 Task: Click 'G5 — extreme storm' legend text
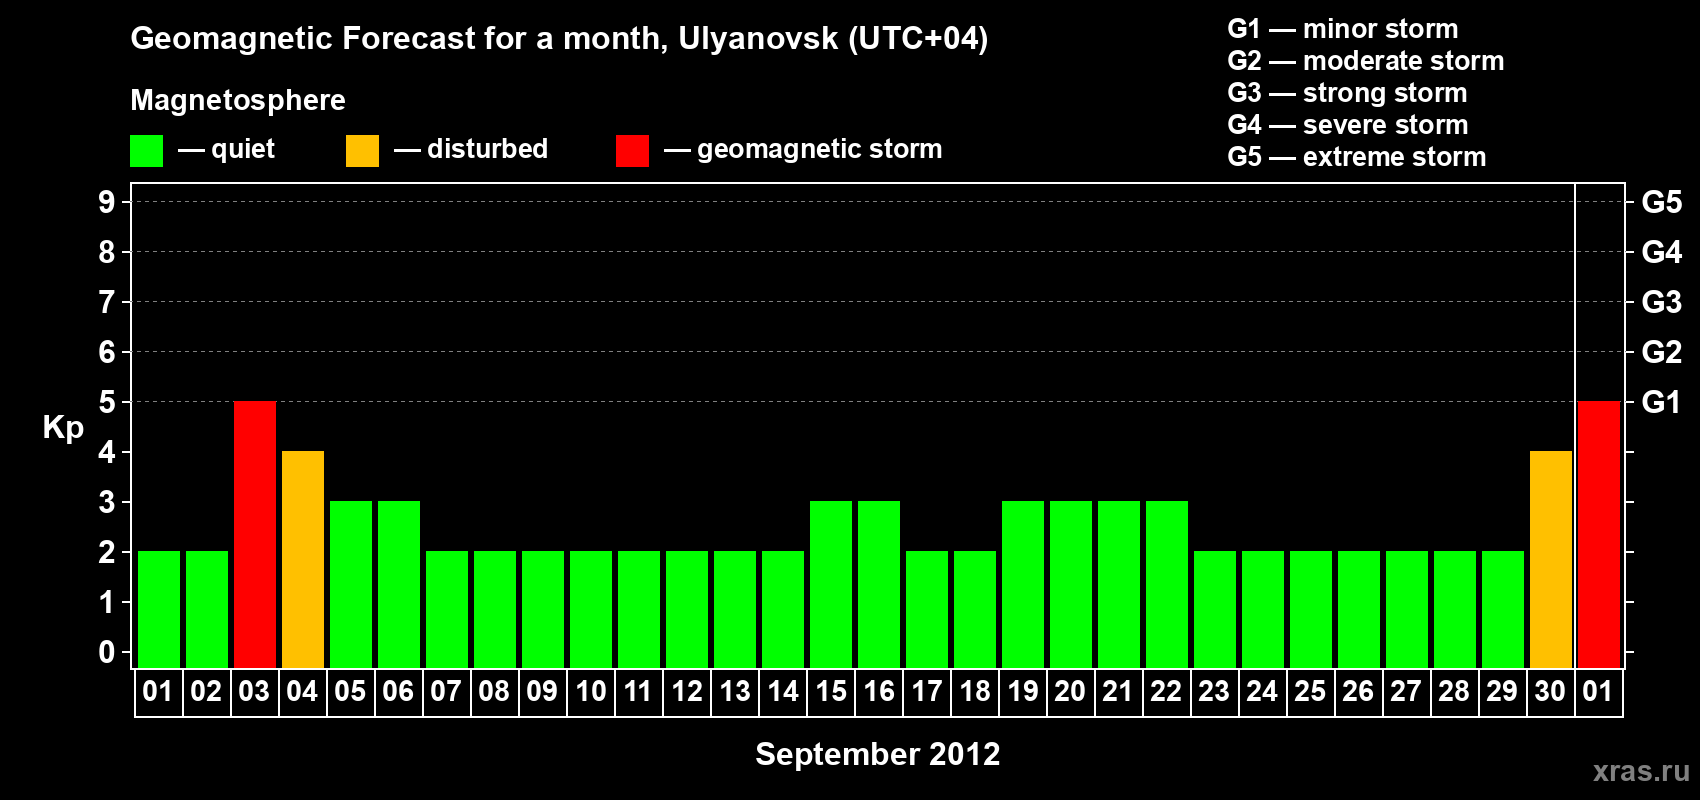tap(1357, 157)
